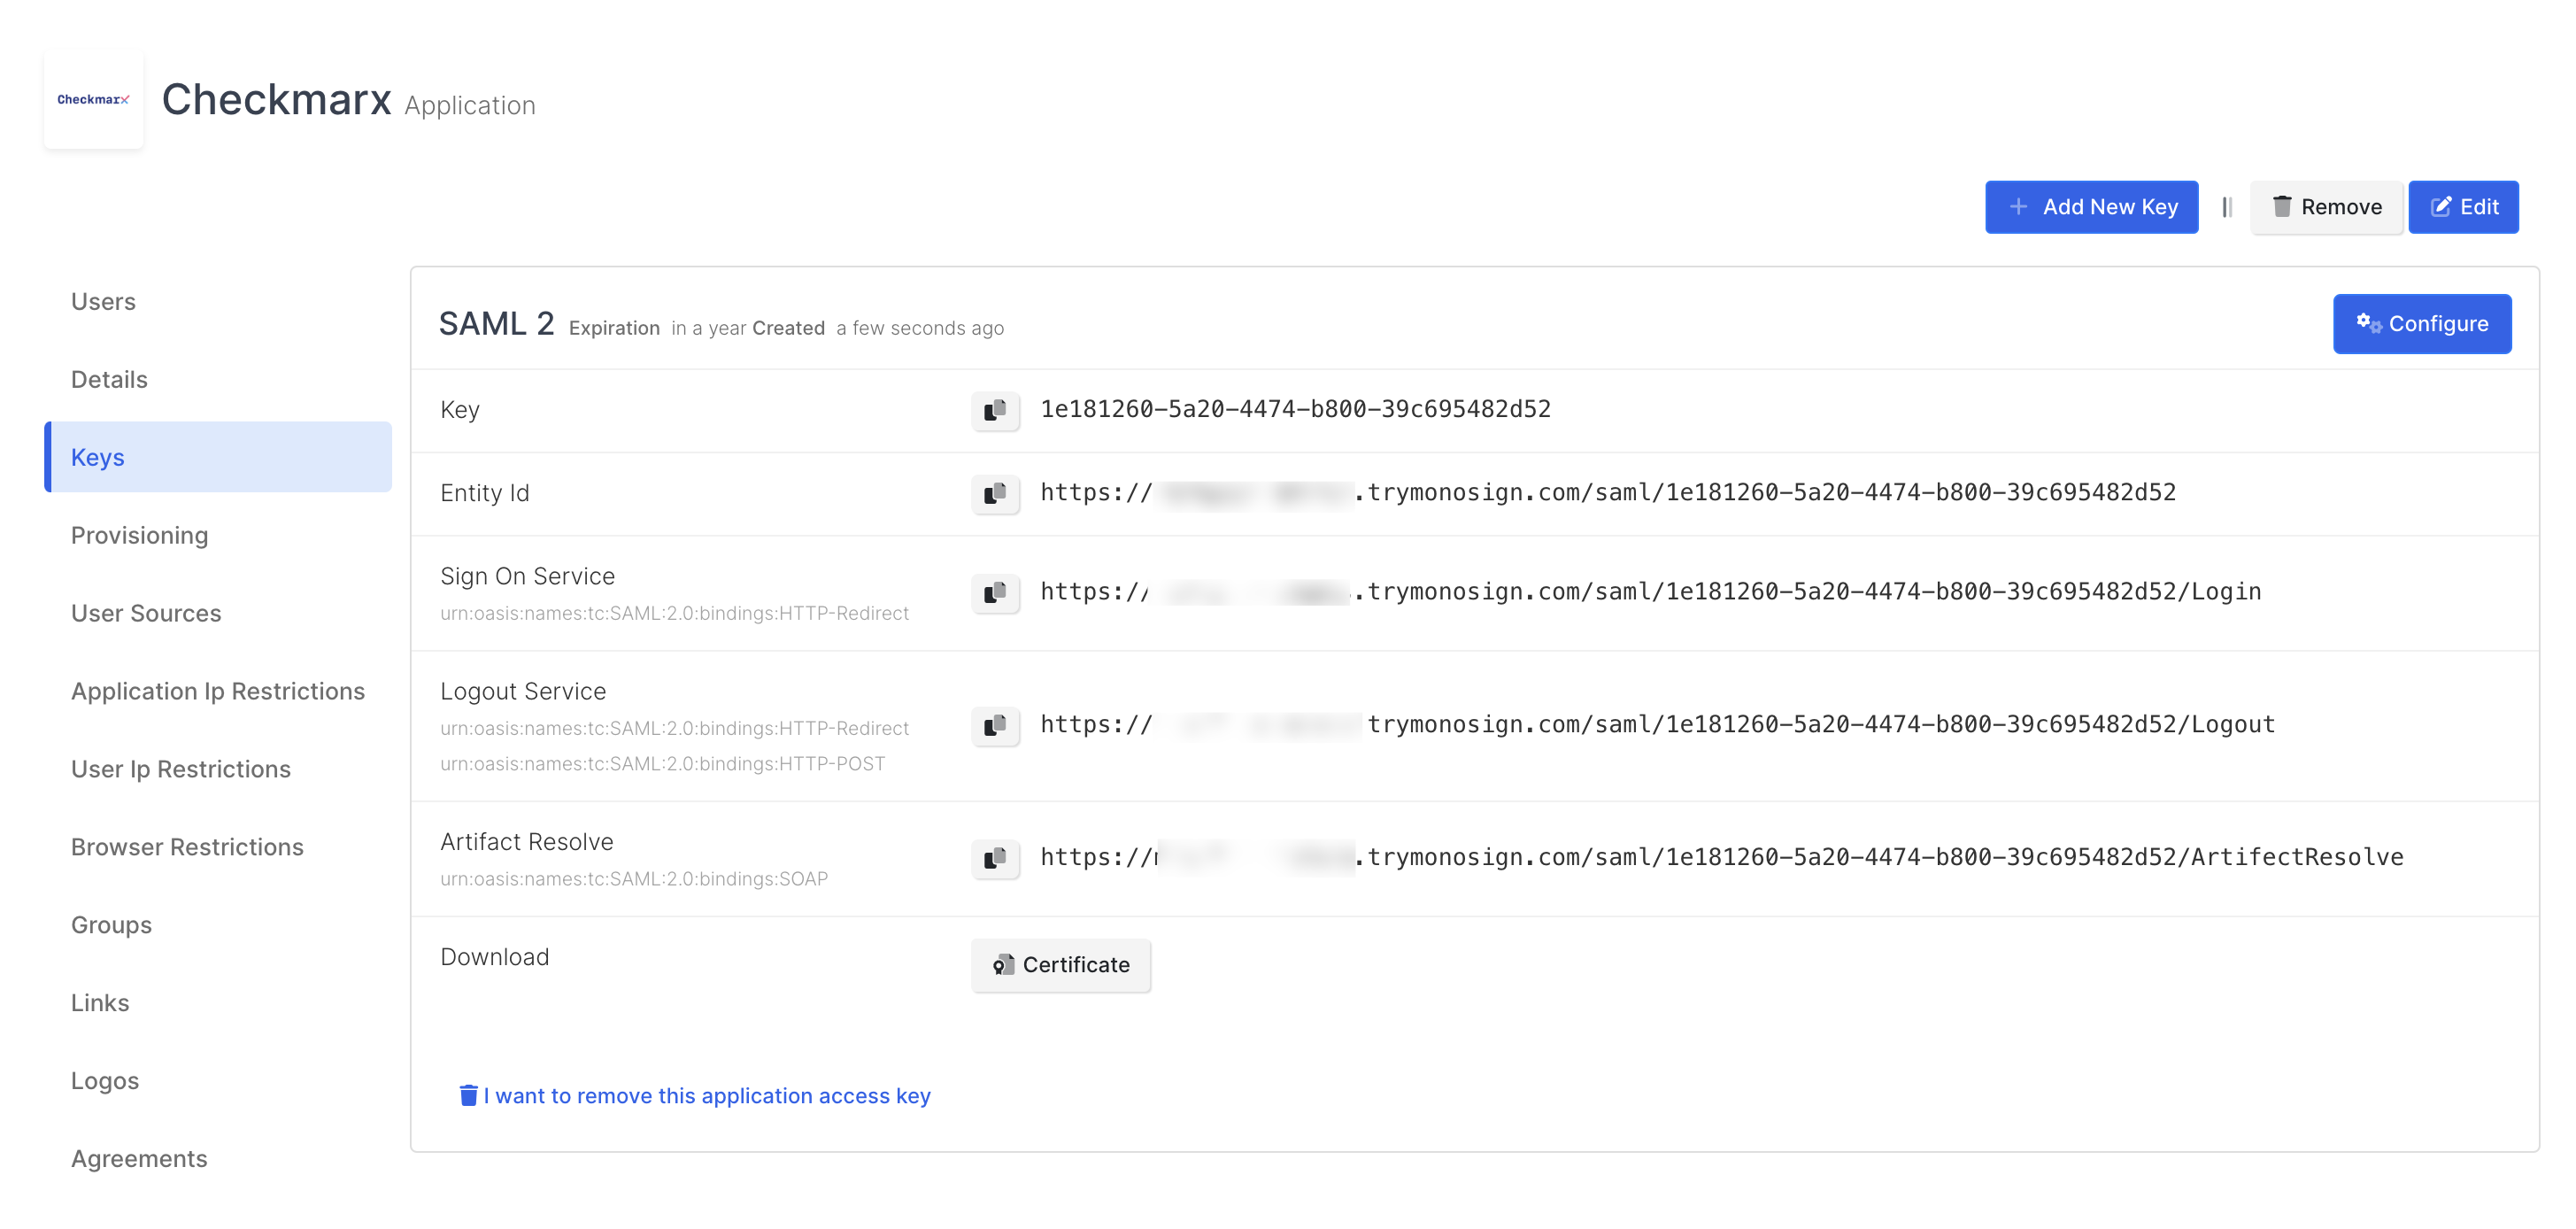The height and width of the screenshot is (1229, 2576).
Task: Click the Configure button for SAML 2
Action: pos(2421,324)
